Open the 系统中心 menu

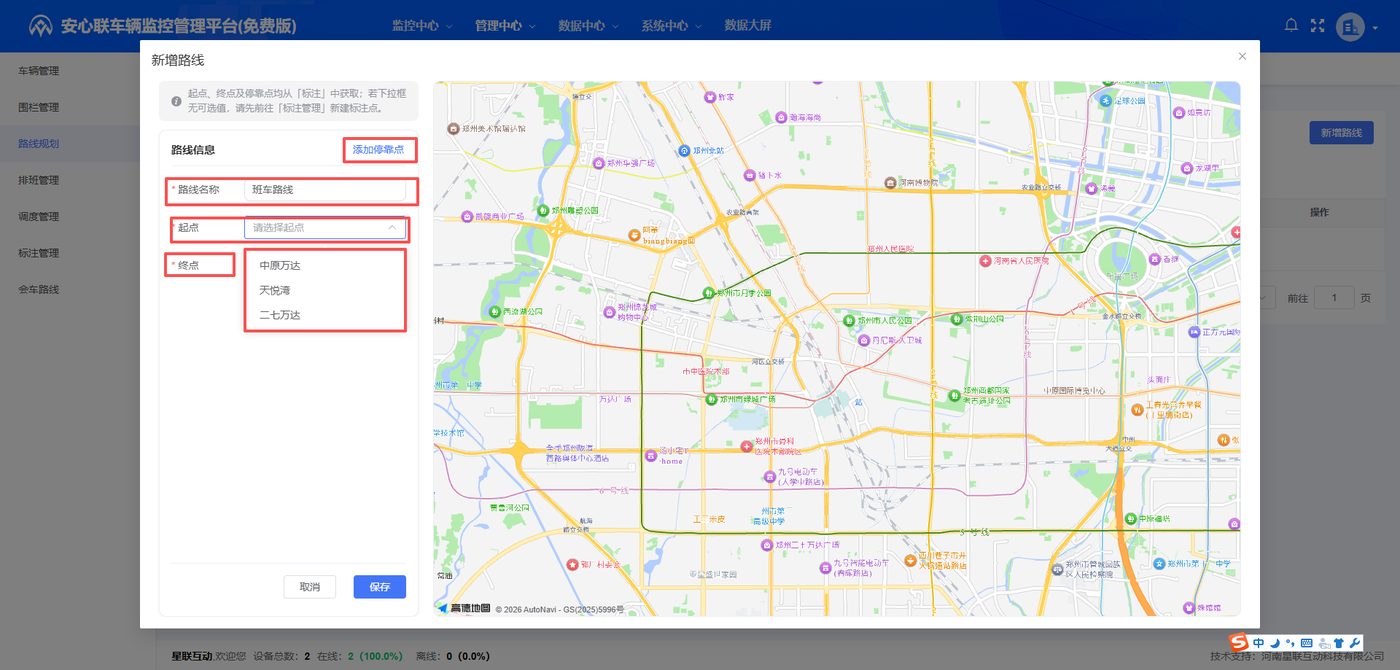(x=672, y=26)
